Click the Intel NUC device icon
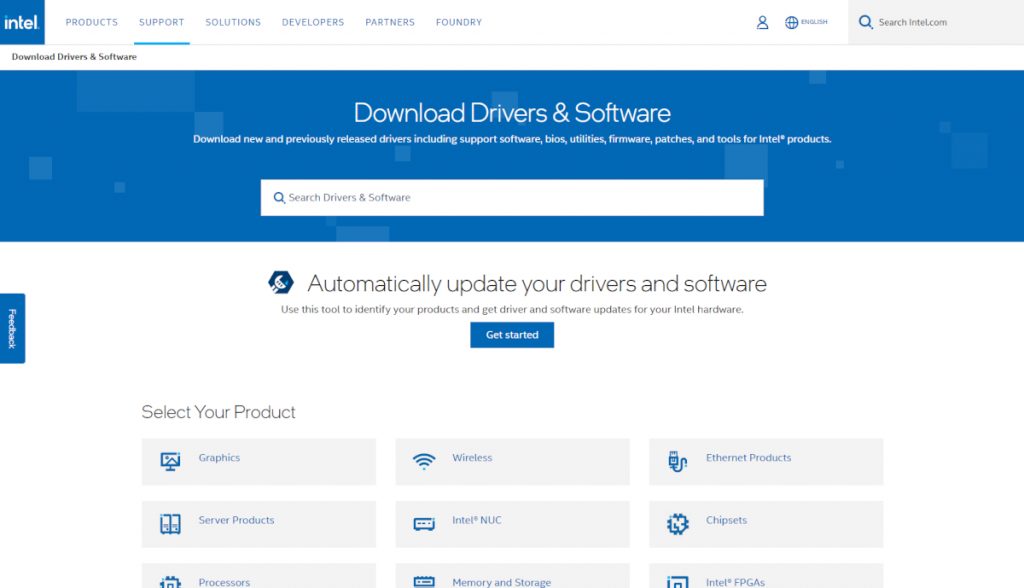The height and width of the screenshot is (588, 1024). click(x=424, y=524)
